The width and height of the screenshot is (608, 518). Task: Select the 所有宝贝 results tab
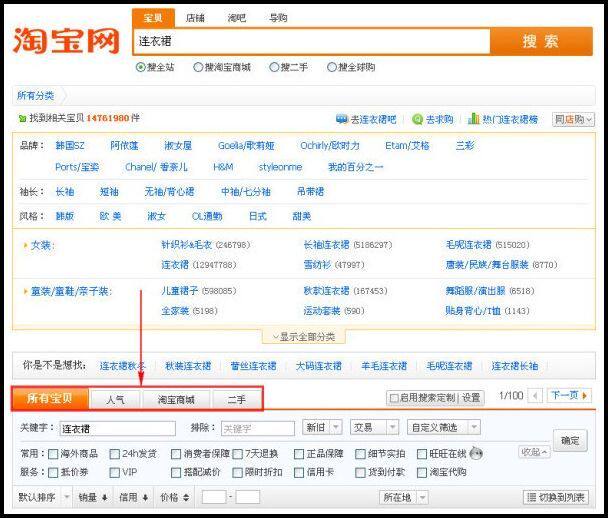(50, 399)
